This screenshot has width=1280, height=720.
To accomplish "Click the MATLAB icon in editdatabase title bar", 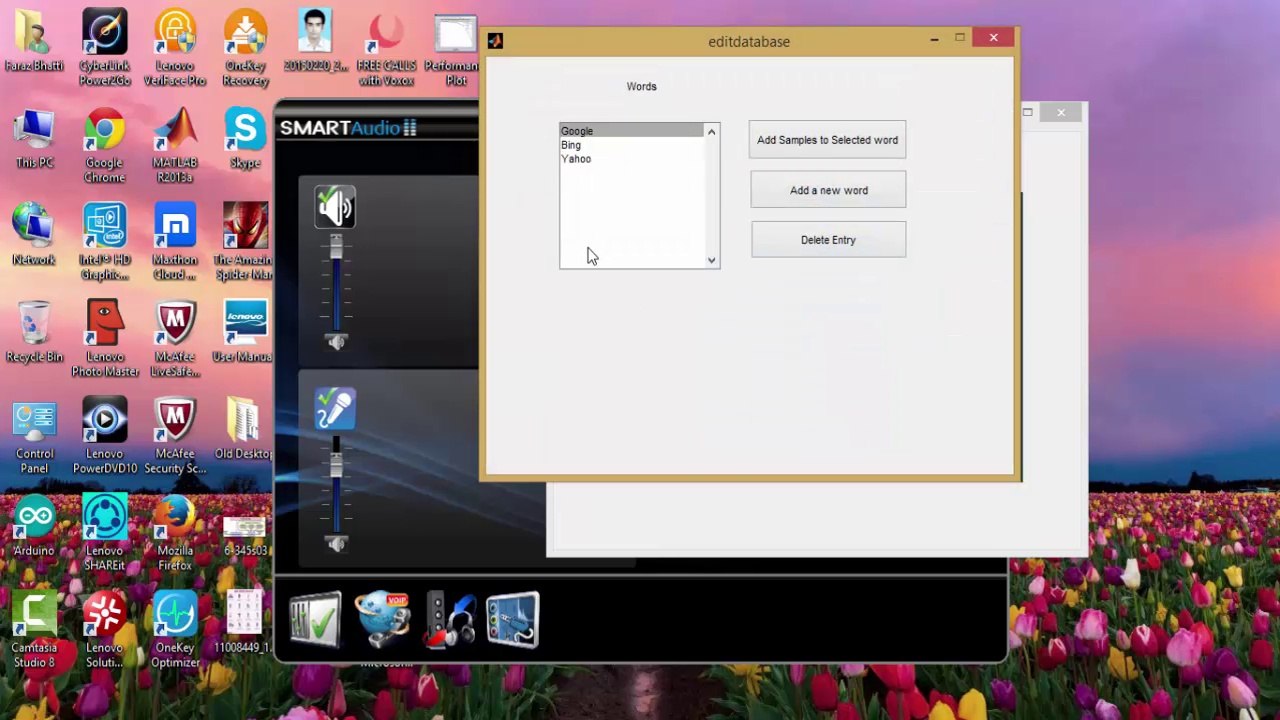I will point(495,41).
